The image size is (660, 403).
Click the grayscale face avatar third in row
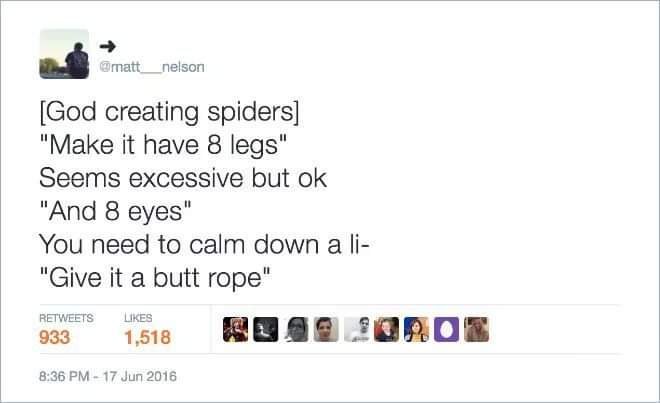296,329
